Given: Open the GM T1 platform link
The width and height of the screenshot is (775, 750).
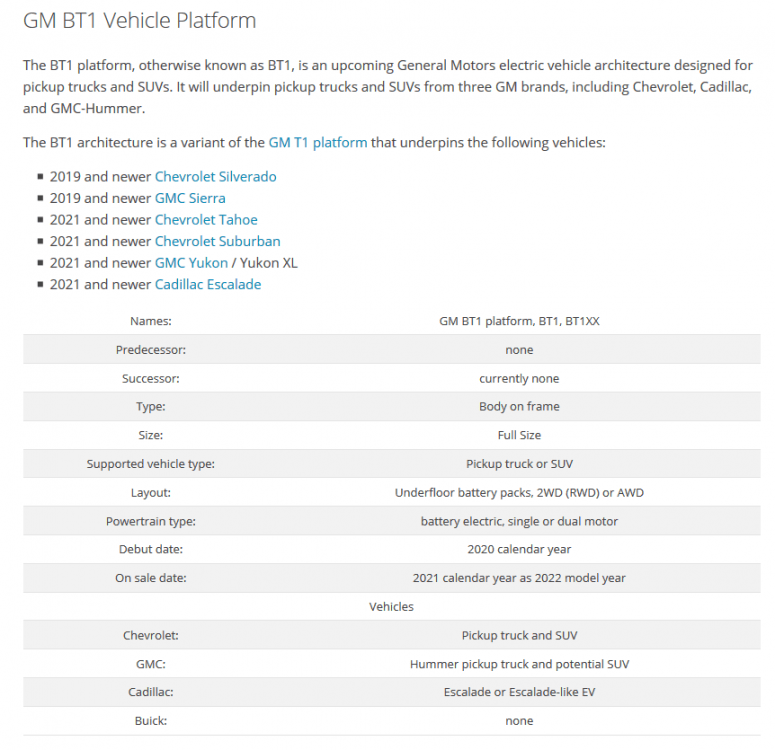Looking at the screenshot, I should (x=318, y=142).
